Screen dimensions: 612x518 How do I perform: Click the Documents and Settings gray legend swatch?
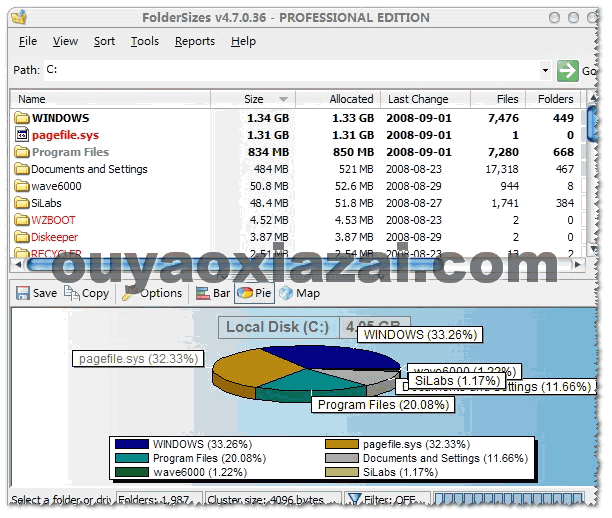coord(342,458)
